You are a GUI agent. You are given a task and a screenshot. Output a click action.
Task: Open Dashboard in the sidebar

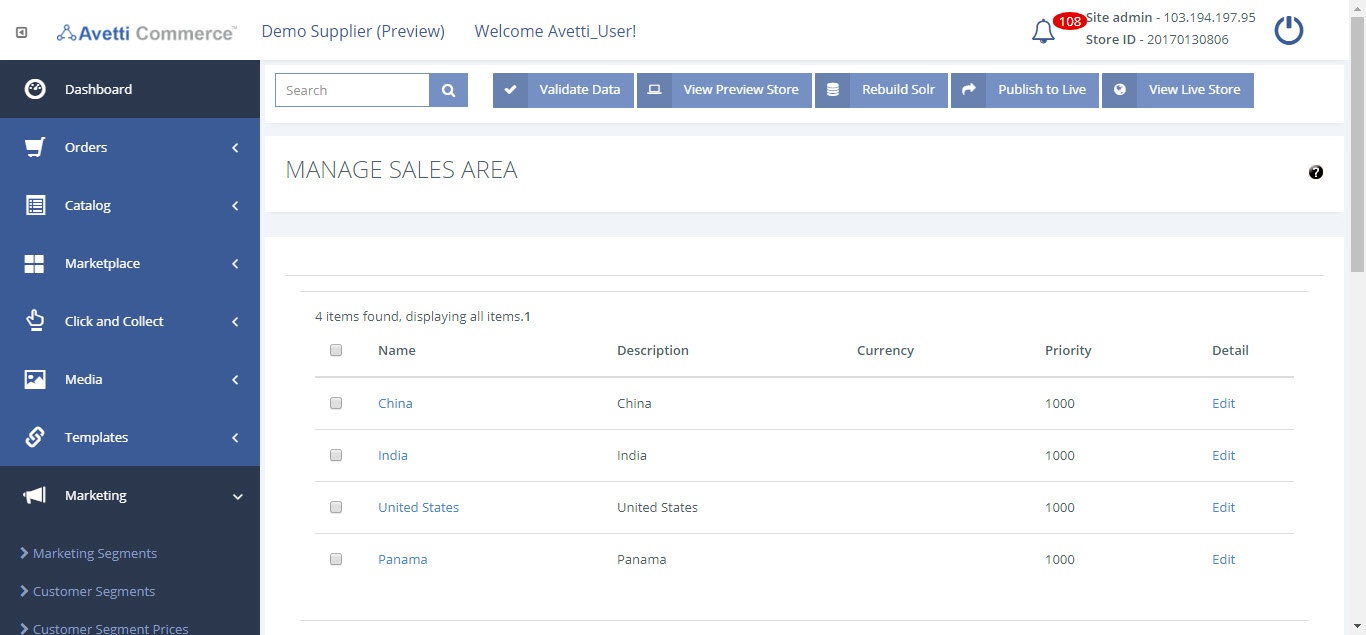[130, 89]
